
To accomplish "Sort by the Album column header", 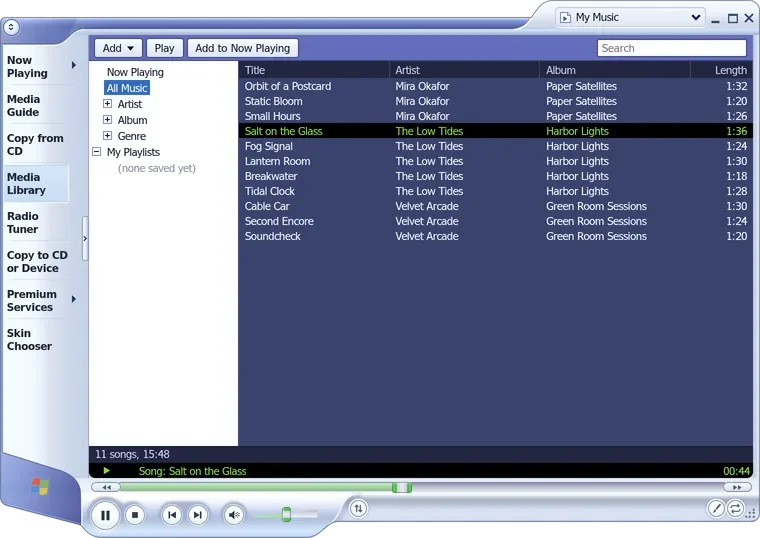I will (x=616, y=70).
